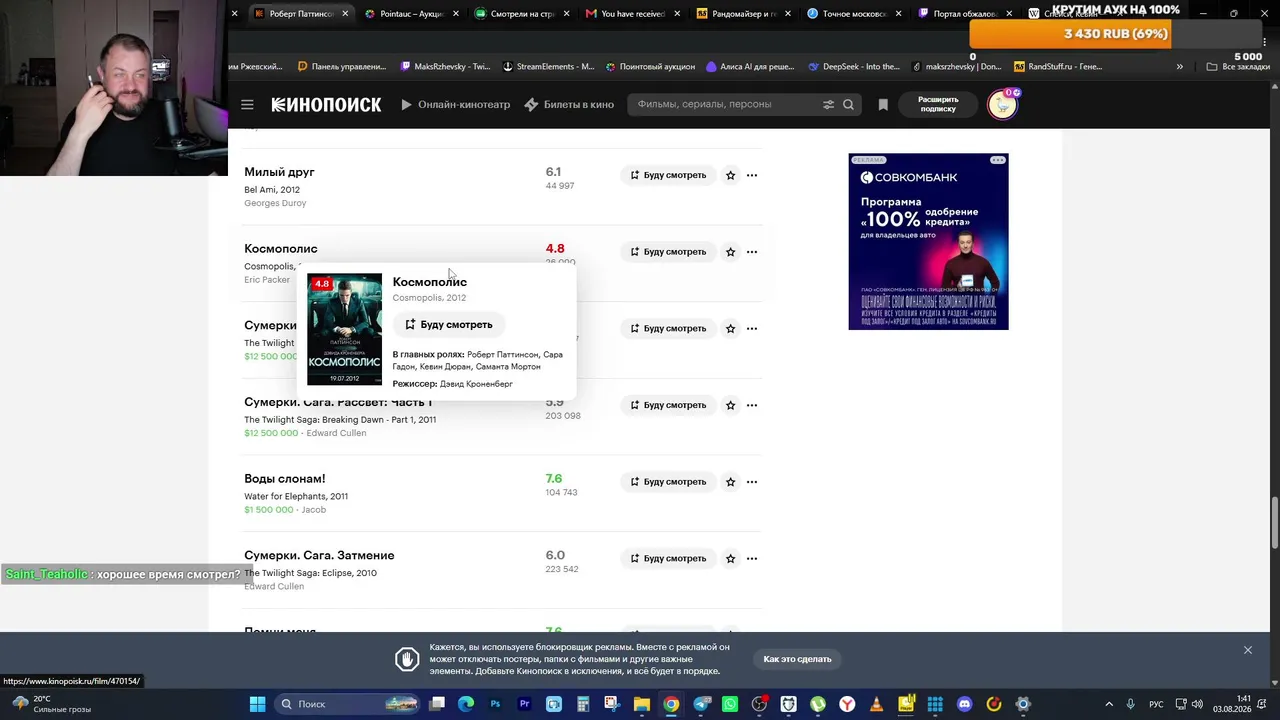This screenshot has height=720, width=1280.
Task: Open three-dot menu in Рассвет: Часть 1 row
Action: 752,405
